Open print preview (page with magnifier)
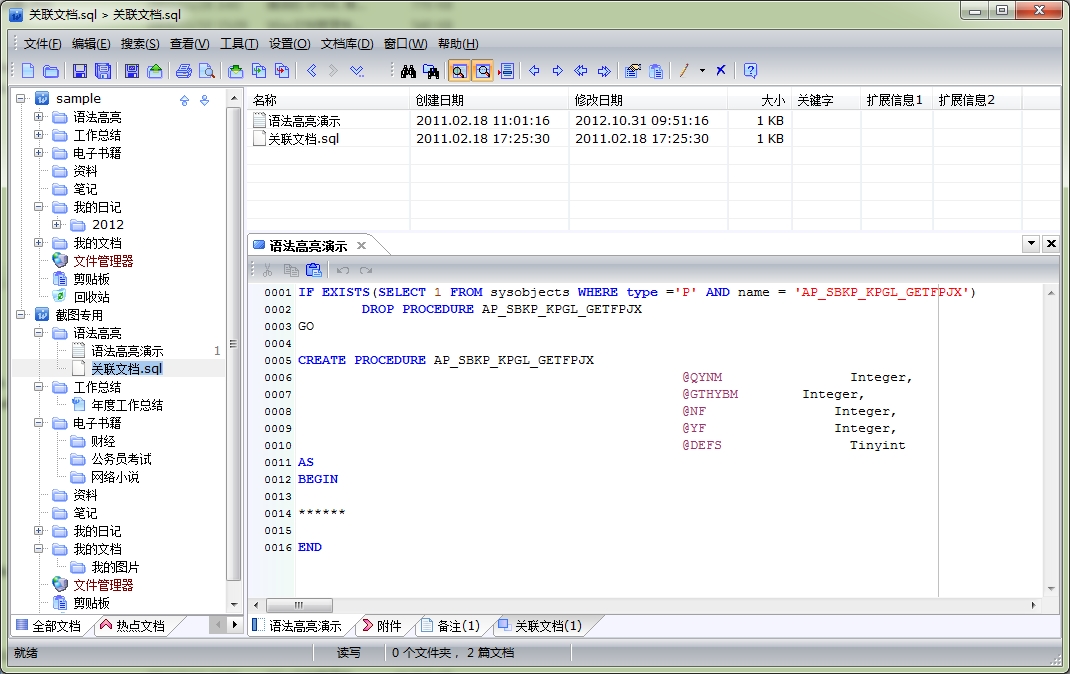 coord(206,71)
